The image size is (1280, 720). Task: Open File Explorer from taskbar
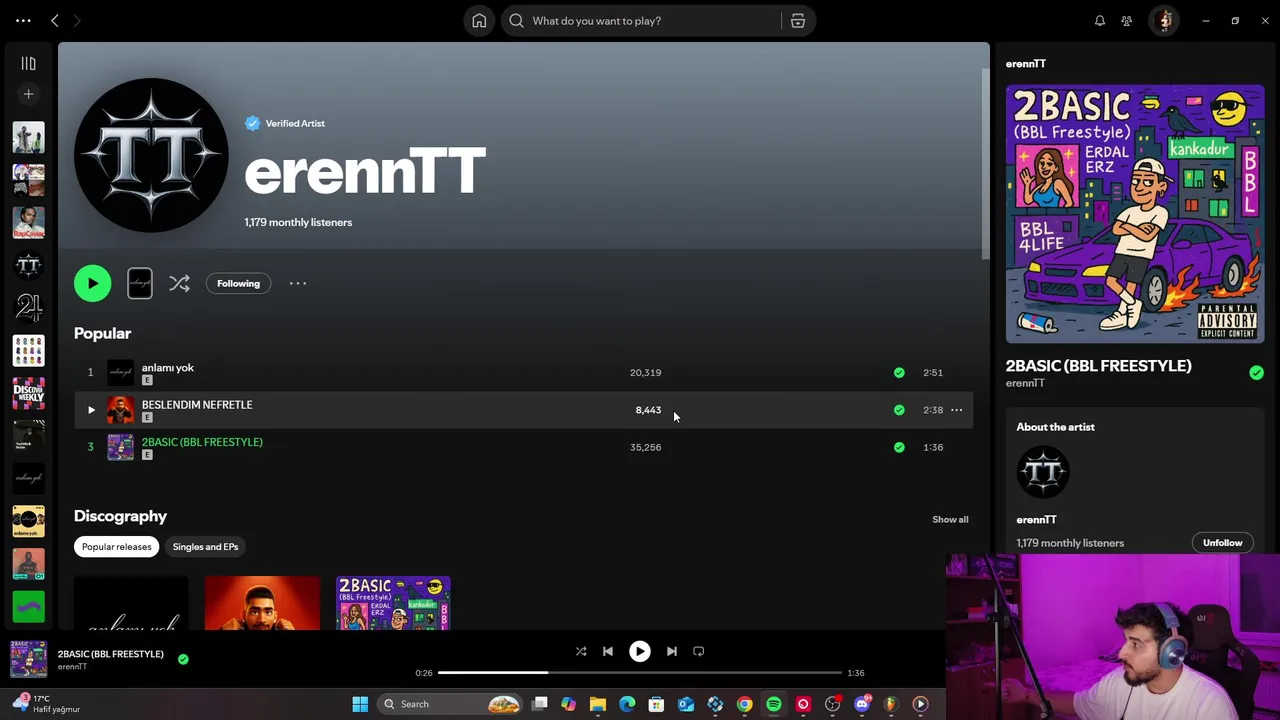click(598, 704)
